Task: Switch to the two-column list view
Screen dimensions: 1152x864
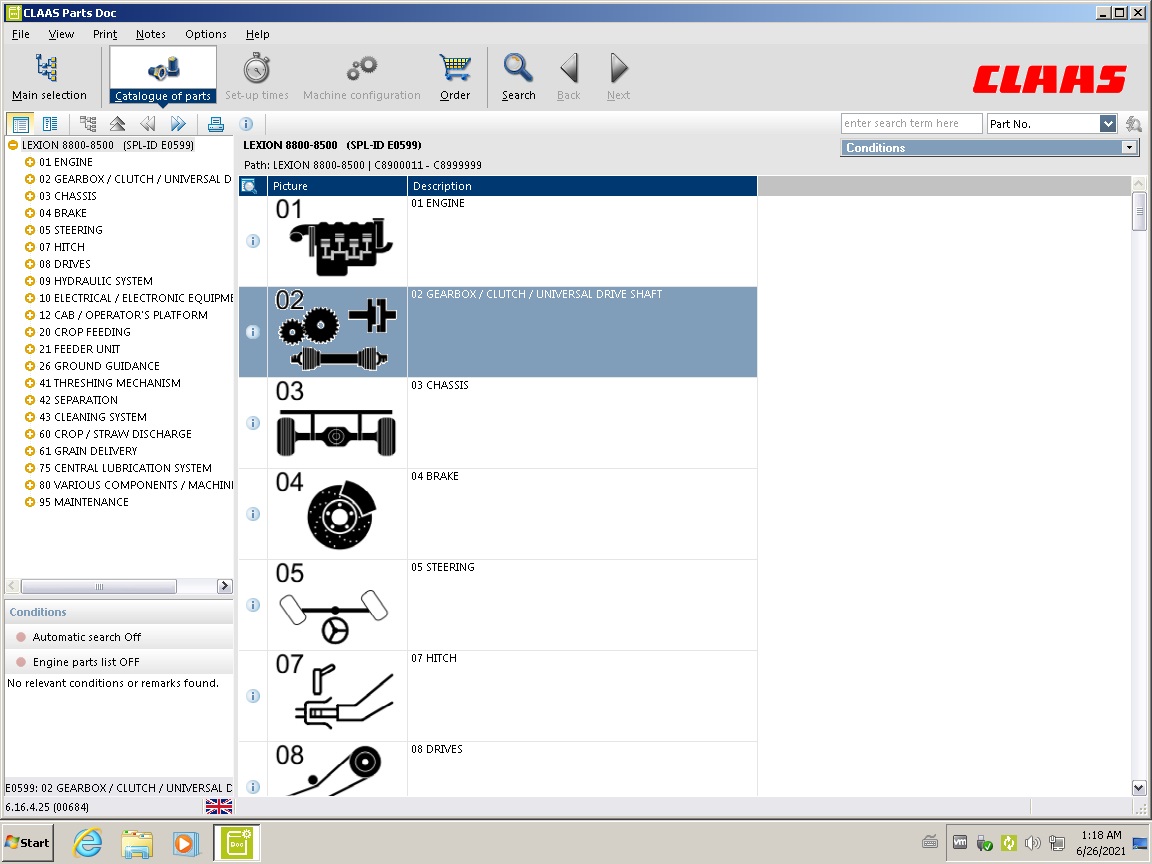Action: [x=49, y=124]
